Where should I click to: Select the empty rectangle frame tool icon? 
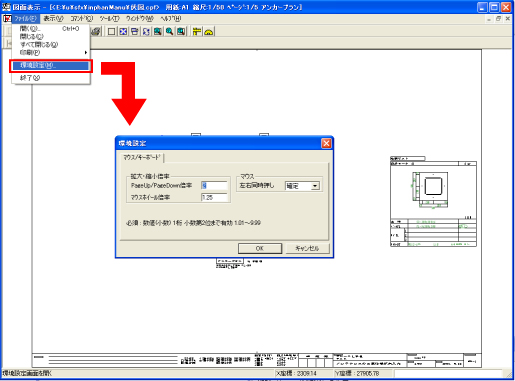point(111,32)
